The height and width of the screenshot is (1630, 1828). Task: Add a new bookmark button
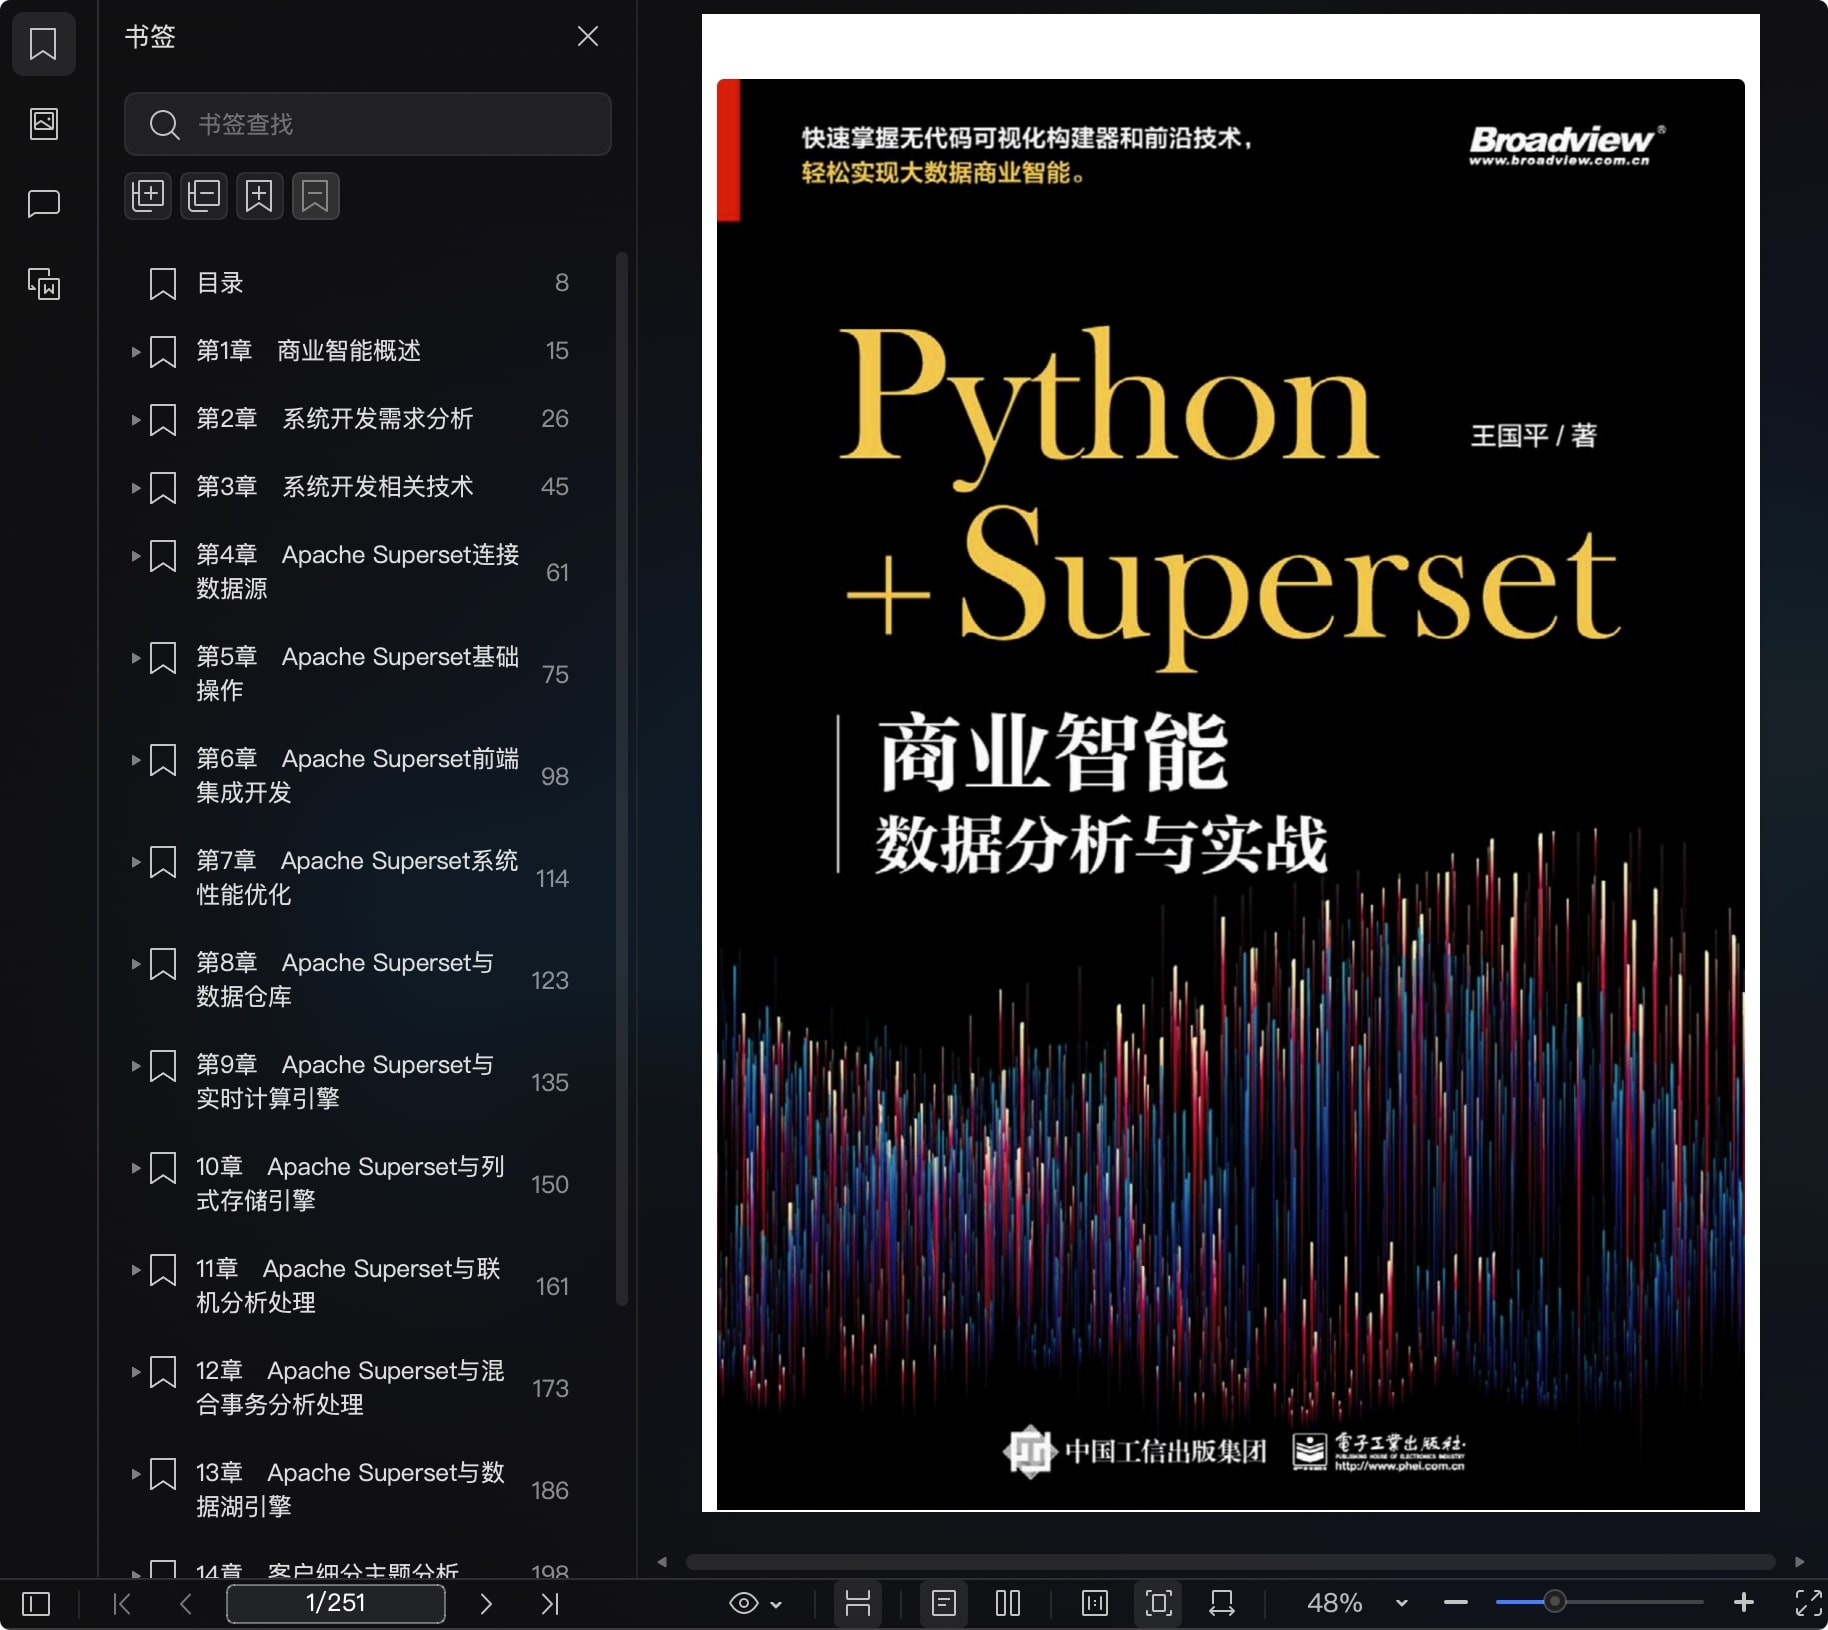260,195
